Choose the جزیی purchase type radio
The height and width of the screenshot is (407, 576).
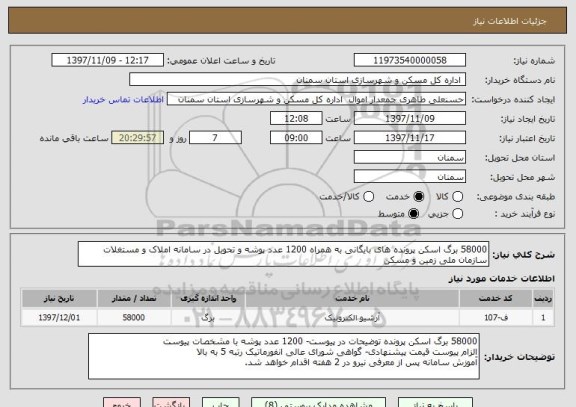tap(457, 214)
